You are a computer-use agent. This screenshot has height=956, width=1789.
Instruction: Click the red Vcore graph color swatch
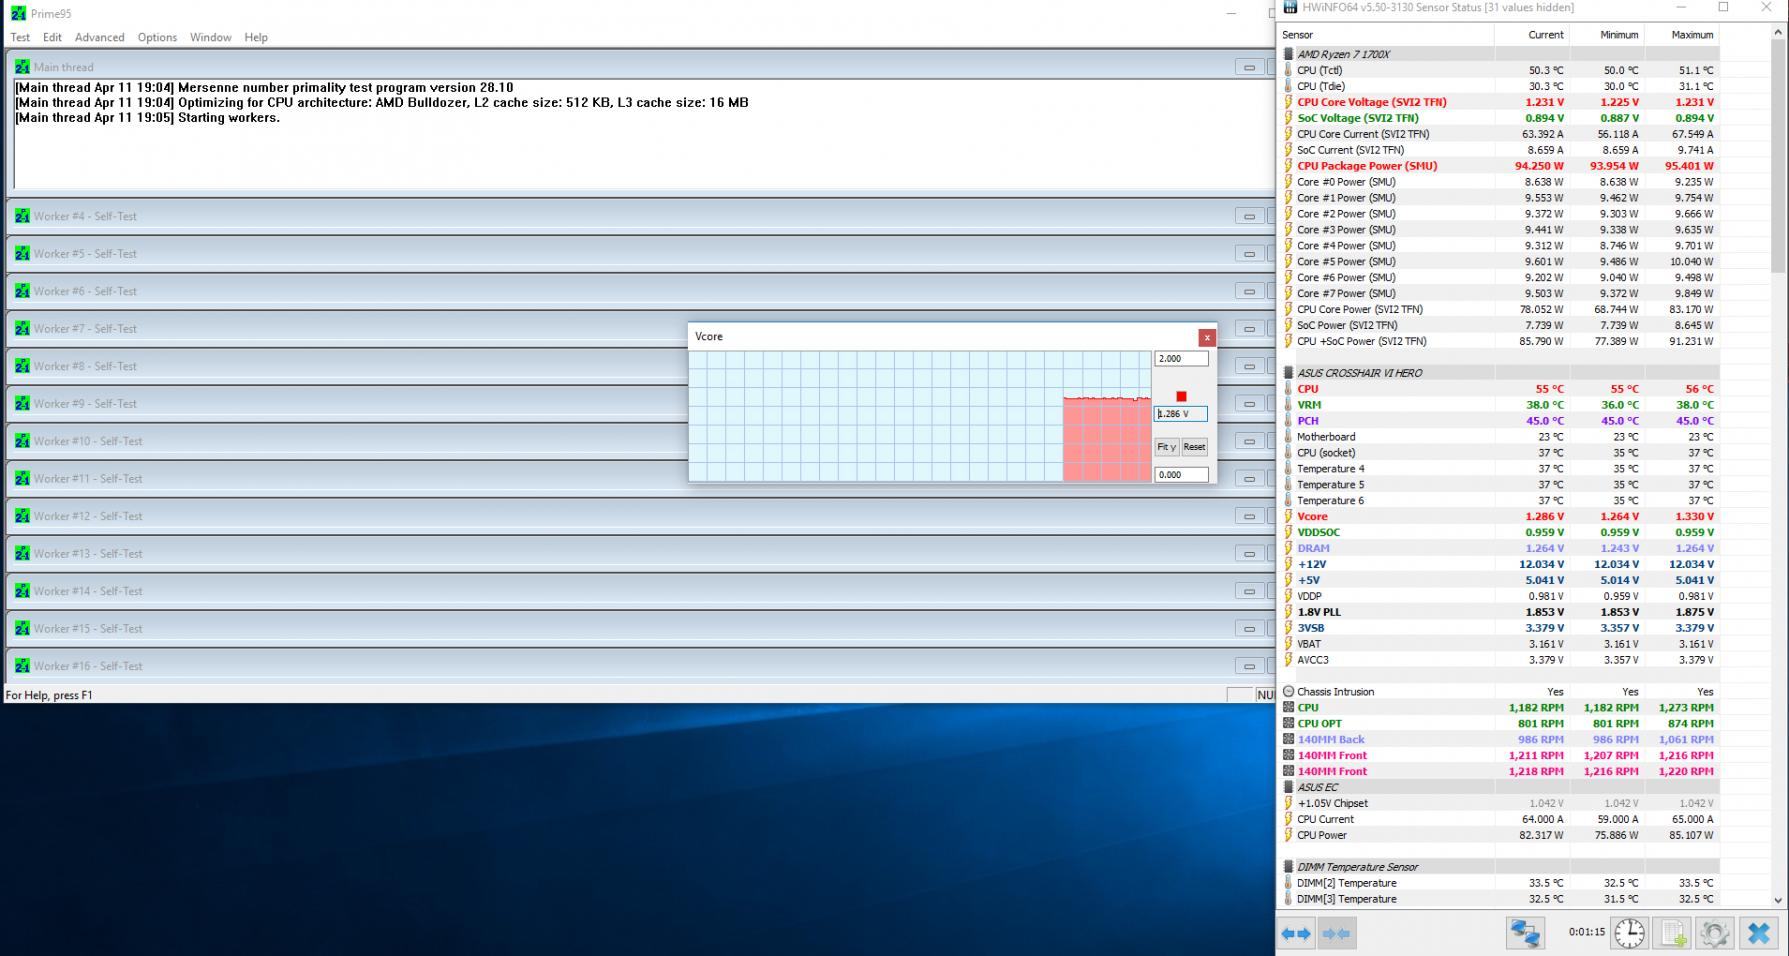[x=1181, y=397]
